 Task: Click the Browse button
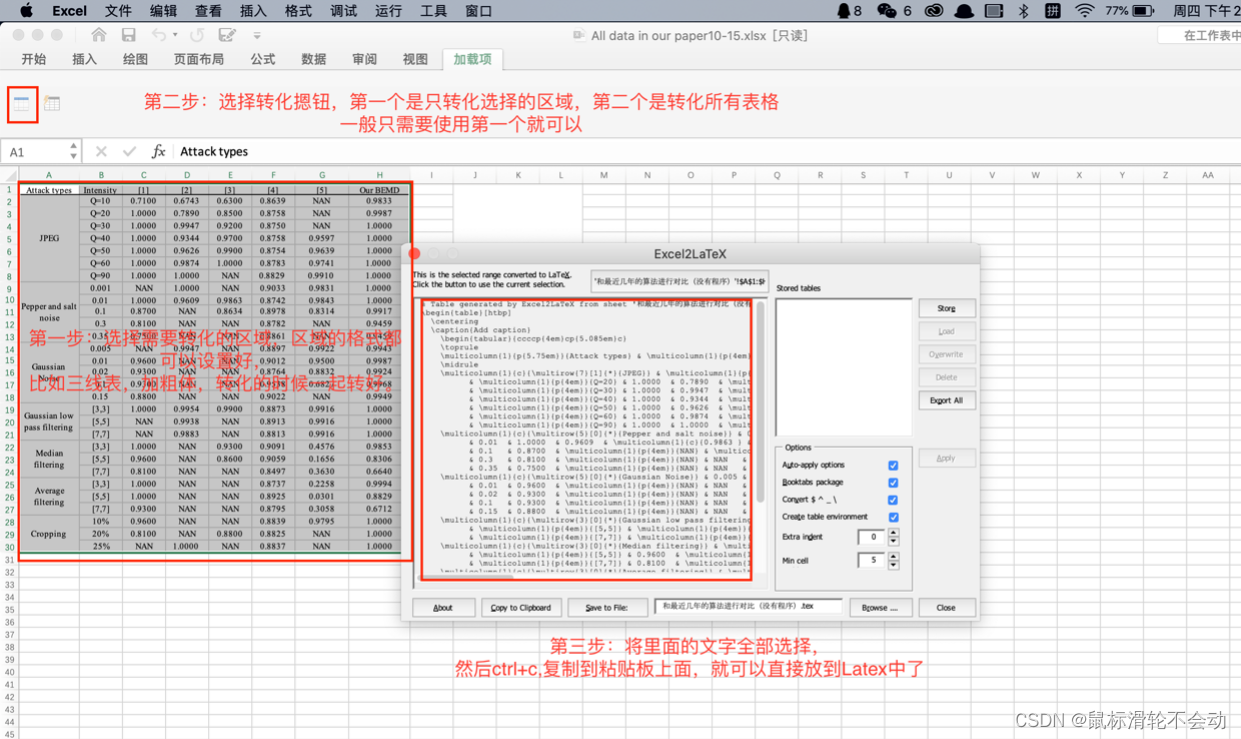880,607
